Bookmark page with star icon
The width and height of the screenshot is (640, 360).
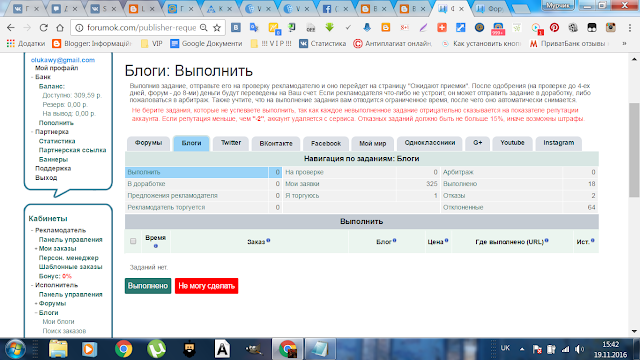pos(217,28)
